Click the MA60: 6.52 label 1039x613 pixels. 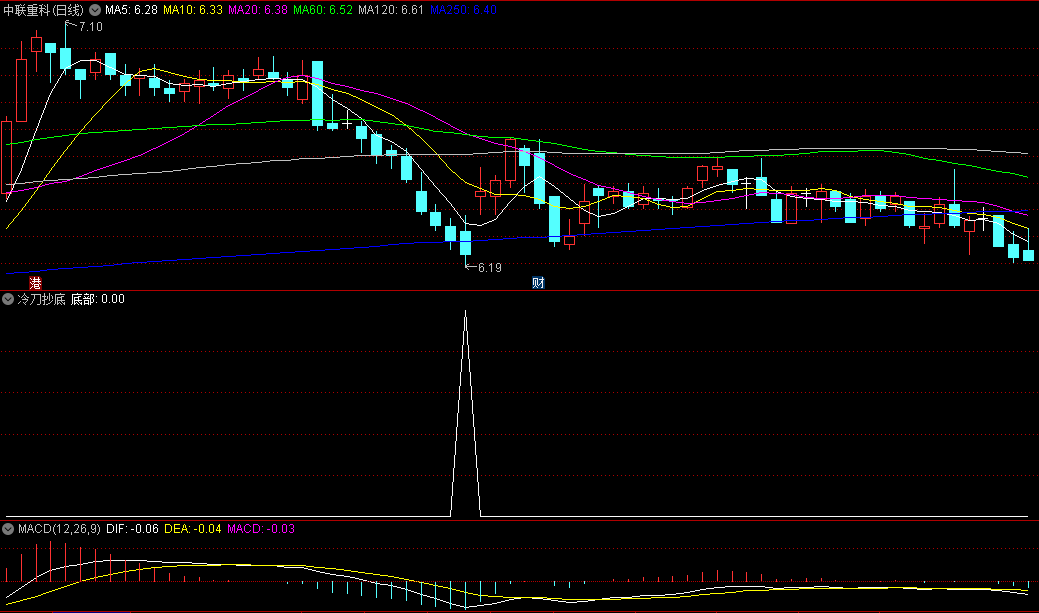click(x=323, y=10)
